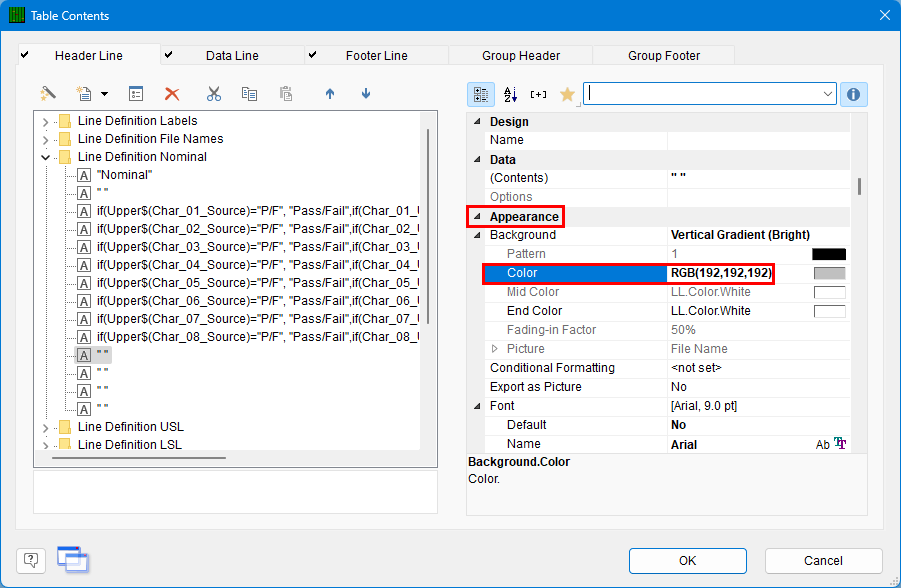
Task: Select the "Nominal" text element
Action: tap(125, 175)
